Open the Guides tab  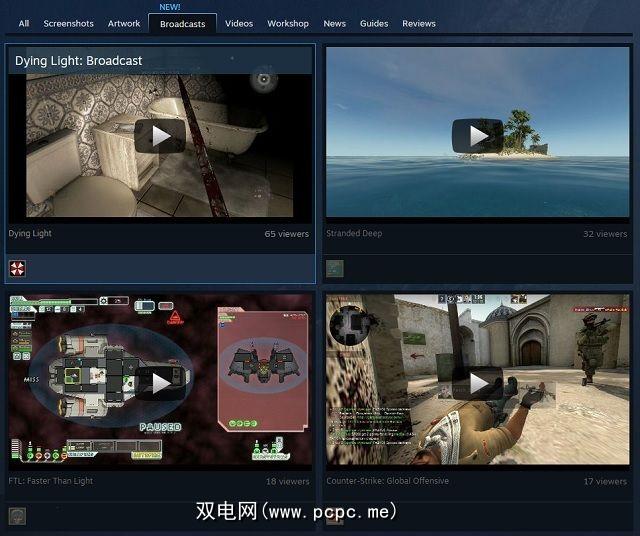pos(374,24)
